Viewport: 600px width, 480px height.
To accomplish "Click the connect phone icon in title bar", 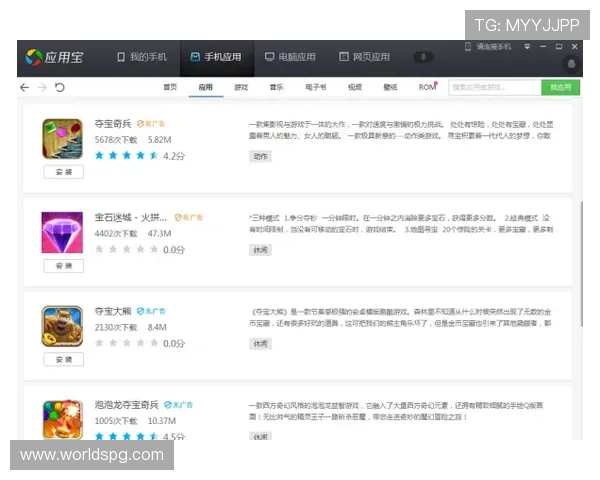I will [468, 47].
